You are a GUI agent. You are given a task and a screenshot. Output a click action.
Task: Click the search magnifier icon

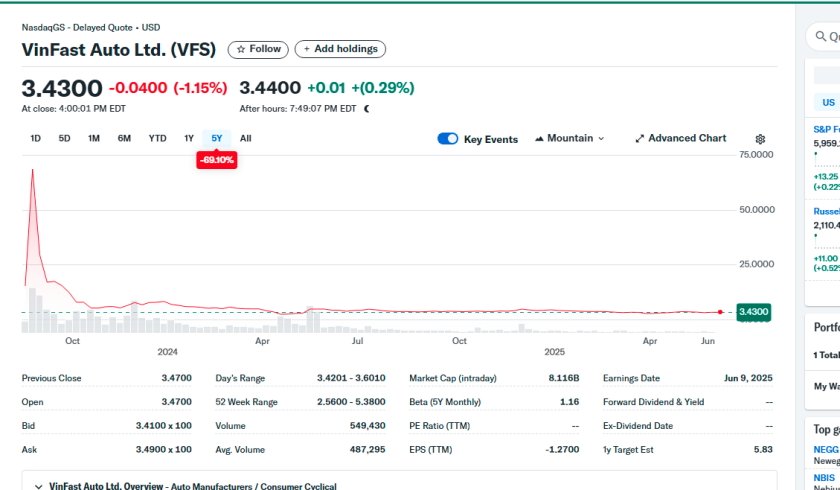[x=821, y=36]
